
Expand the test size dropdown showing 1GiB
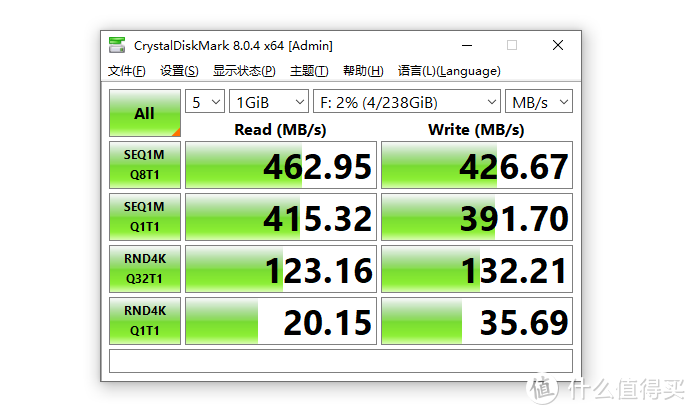[269, 102]
